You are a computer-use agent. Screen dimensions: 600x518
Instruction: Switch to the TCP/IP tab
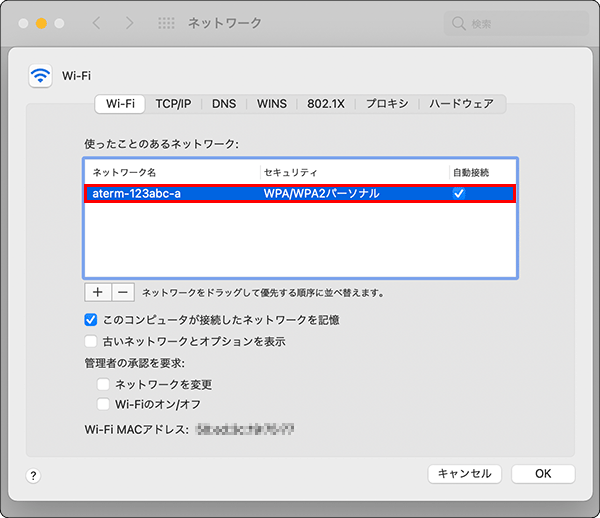(x=179, y=103)
